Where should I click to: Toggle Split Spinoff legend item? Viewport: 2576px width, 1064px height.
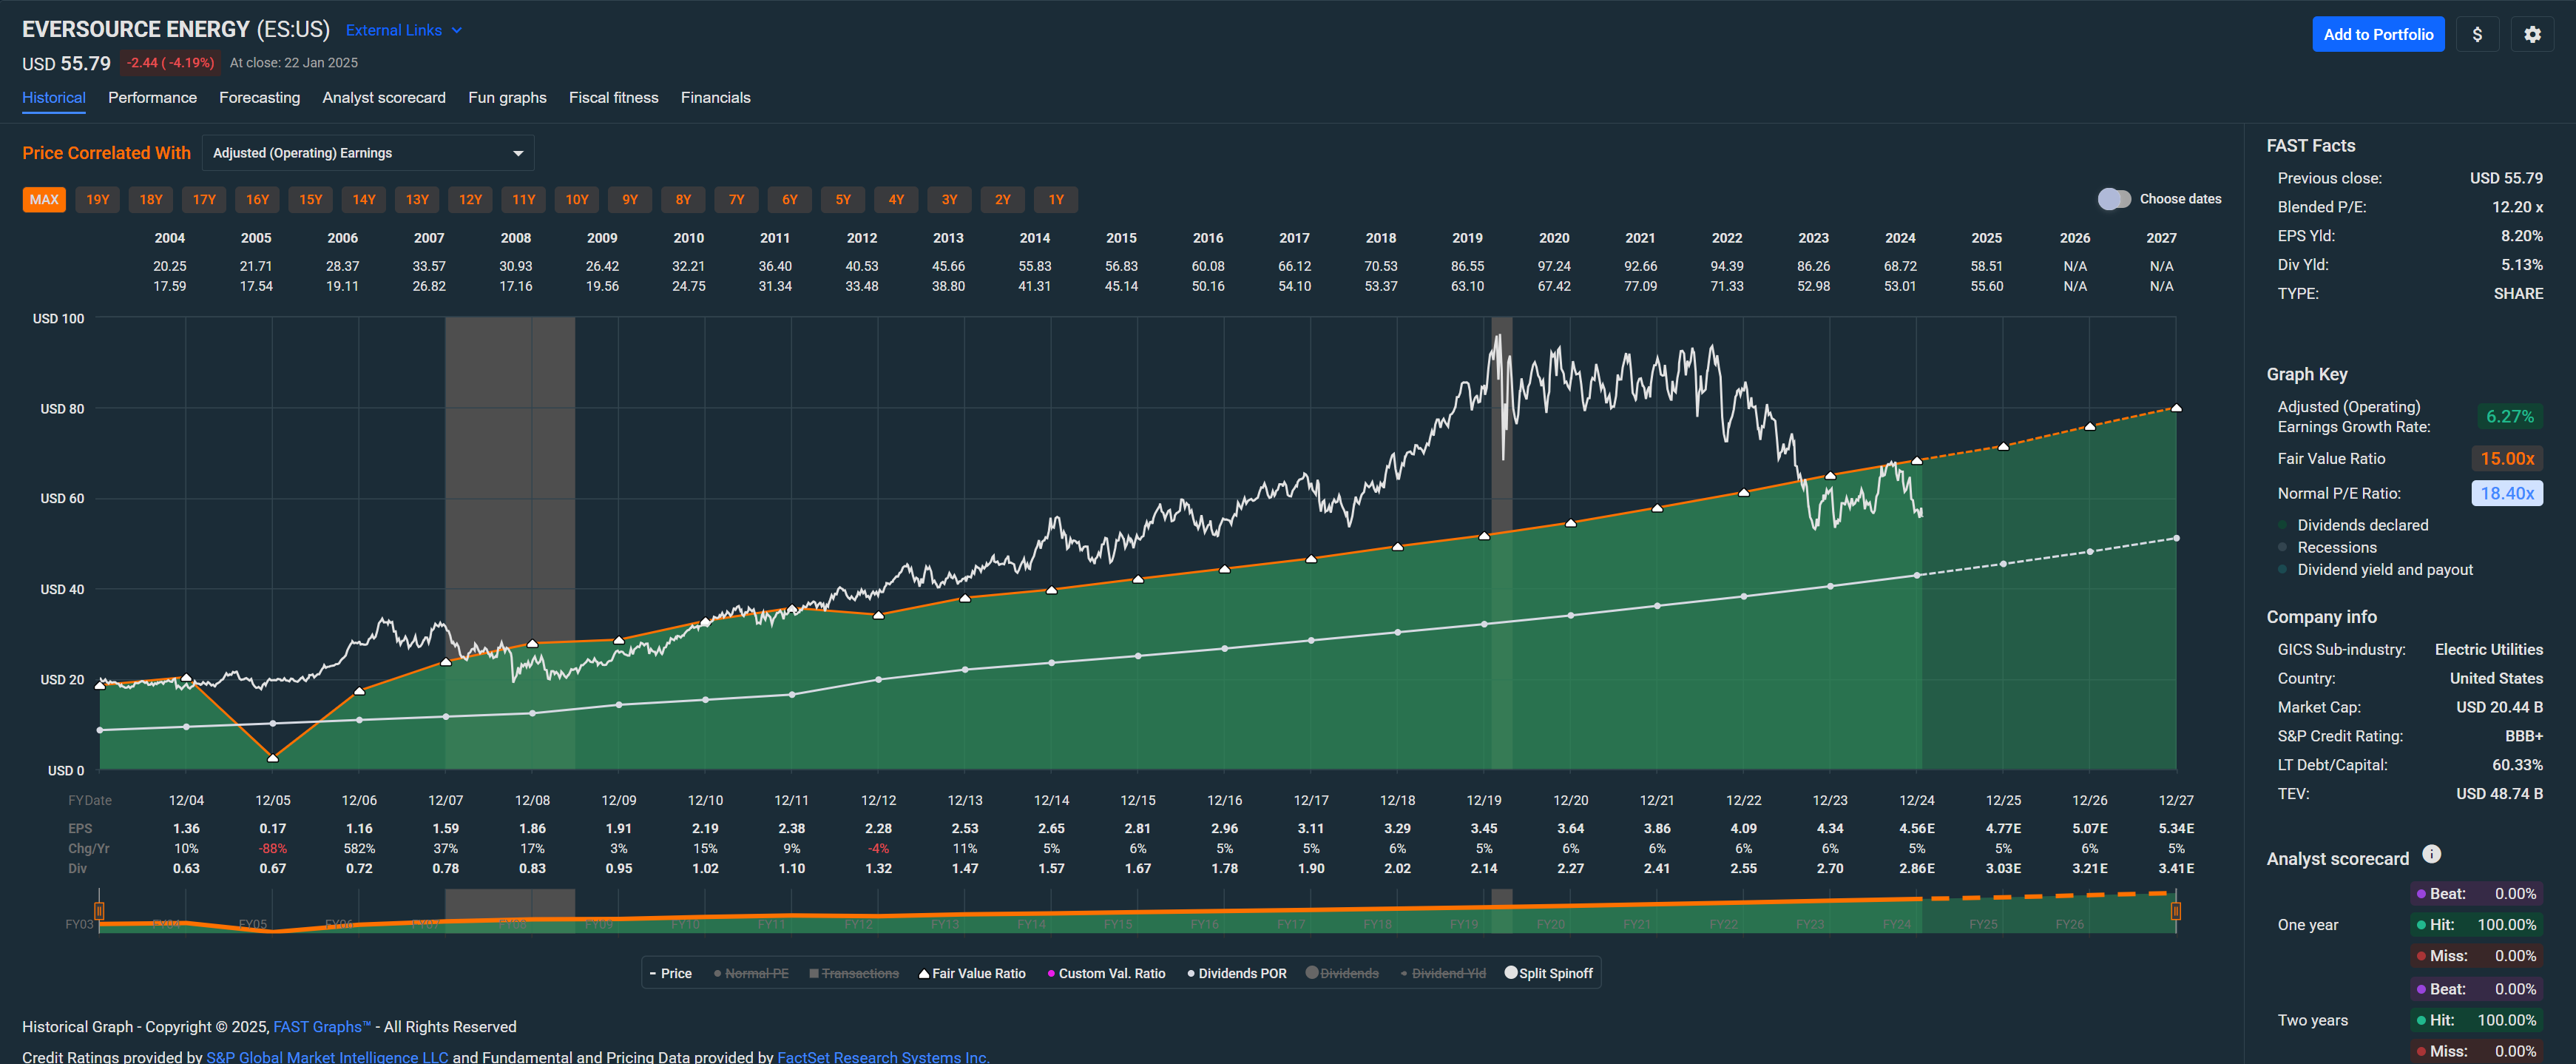pyautogui.click(x=1549, y=973)
